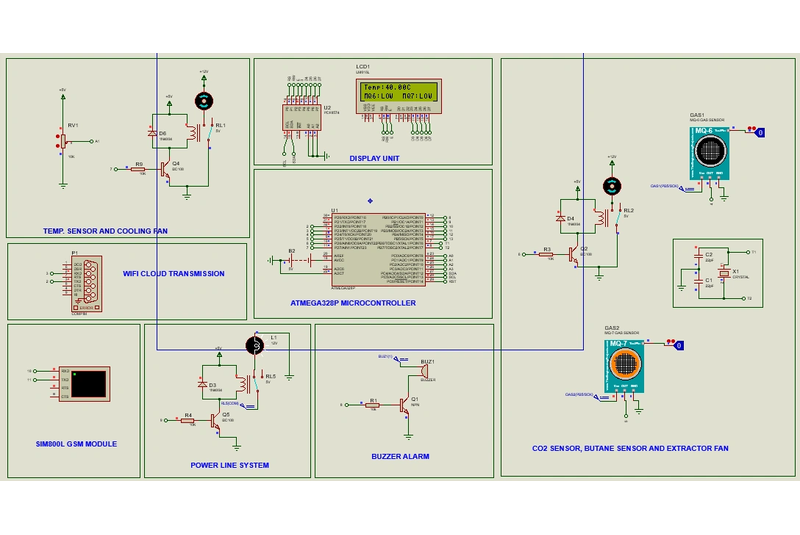This screenshot has width=800, height=535.
Task: Click the MQ-6 gas sensor GAS1
Action: pos(711,152)
